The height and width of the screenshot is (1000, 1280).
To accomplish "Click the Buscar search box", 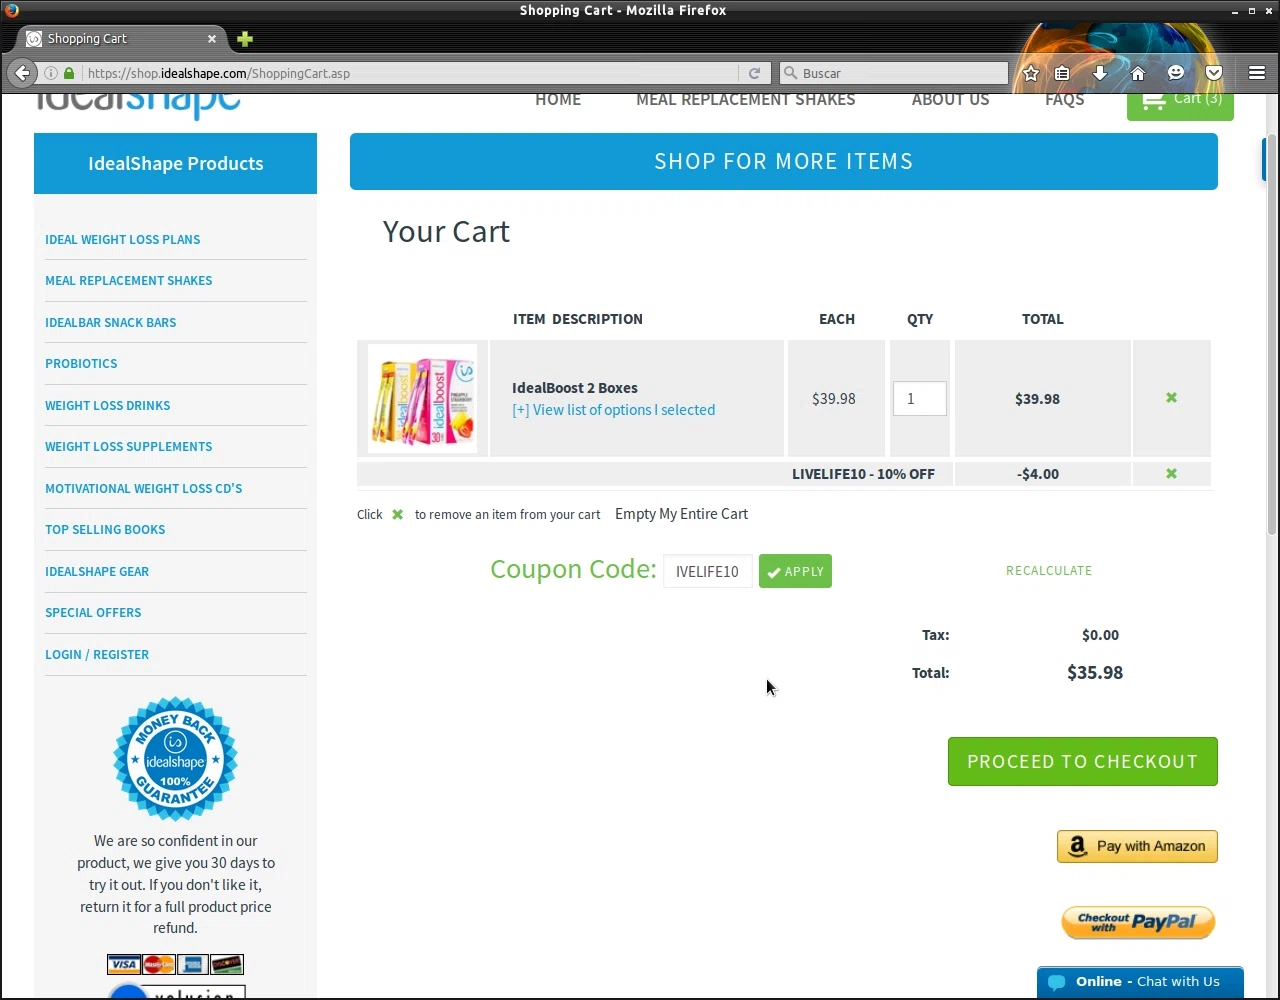I will coord(895,73).
